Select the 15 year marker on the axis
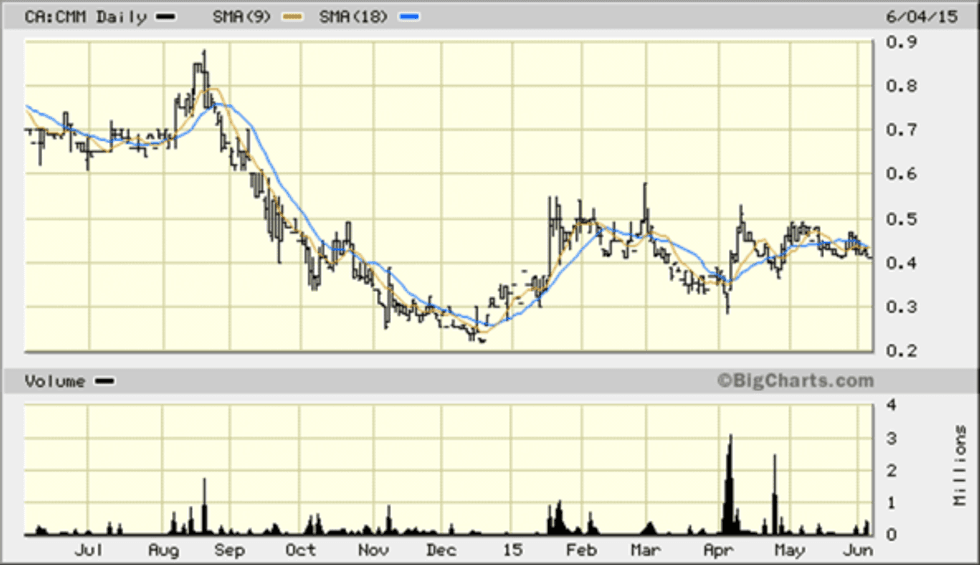The height and width of the screenshot is (565, 980). [x=512, y=550]
